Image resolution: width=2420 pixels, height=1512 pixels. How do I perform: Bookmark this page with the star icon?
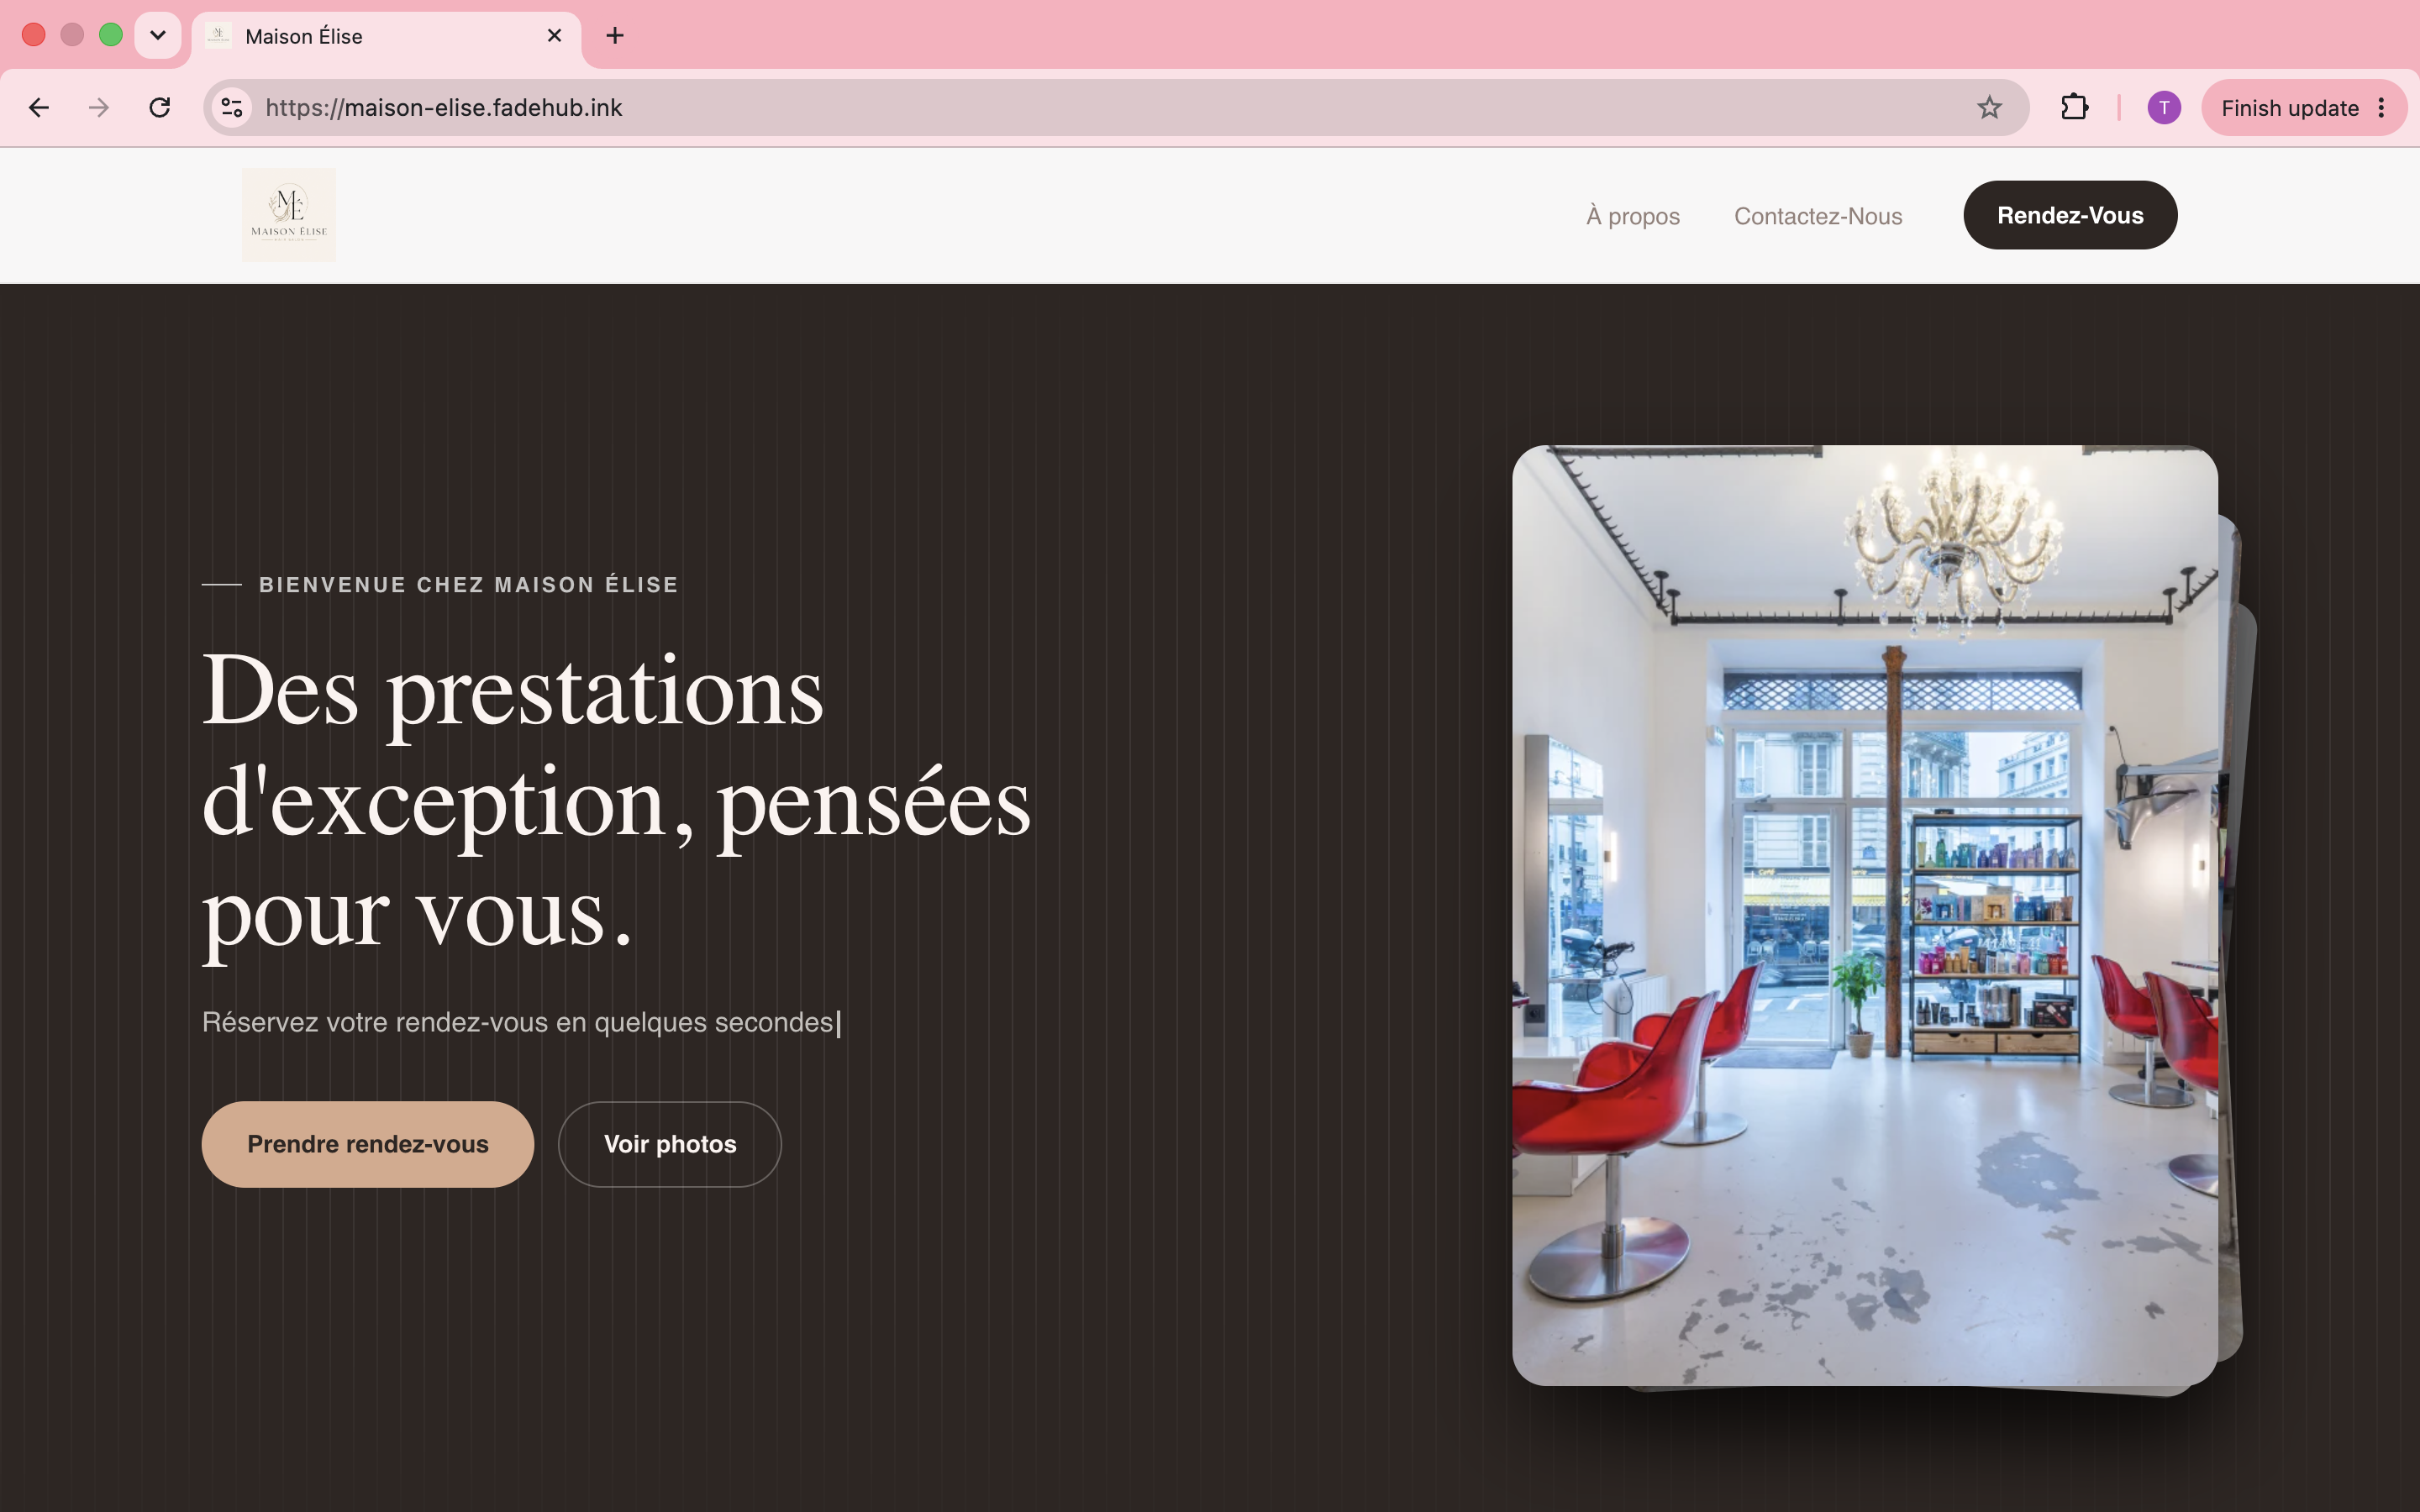click(x=1989, y=108)
